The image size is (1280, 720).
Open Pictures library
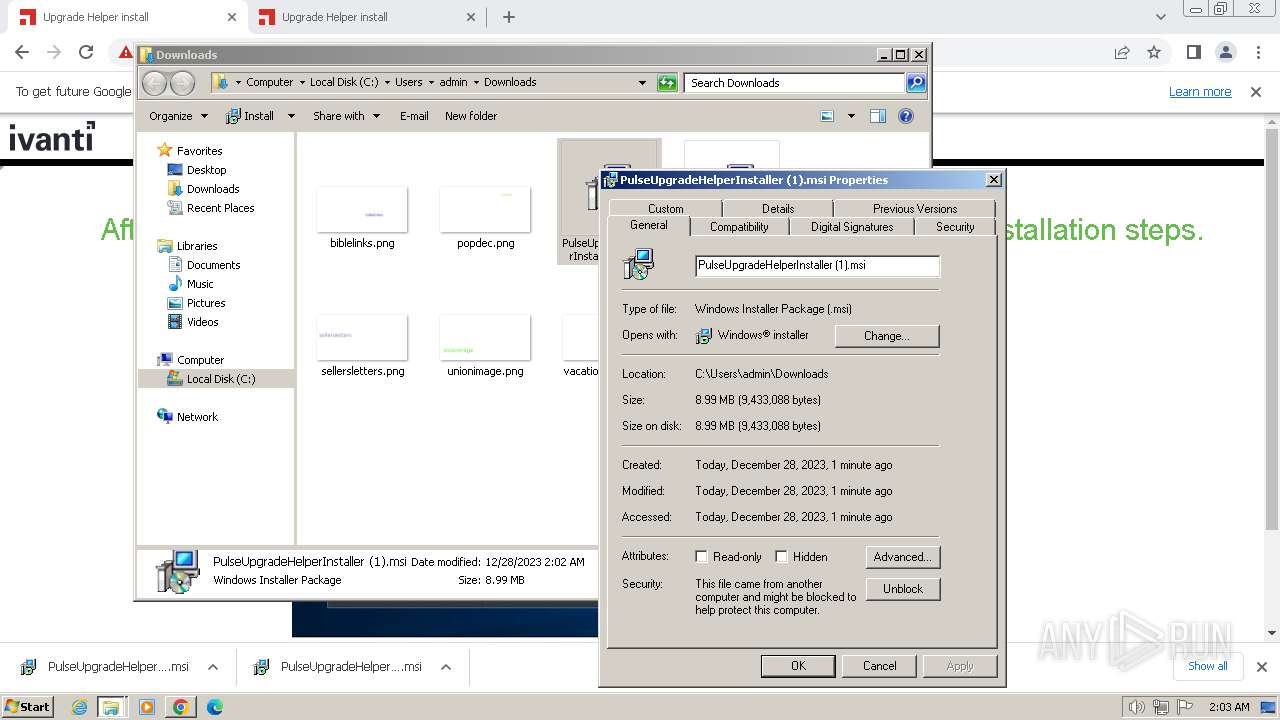[206, 303]
